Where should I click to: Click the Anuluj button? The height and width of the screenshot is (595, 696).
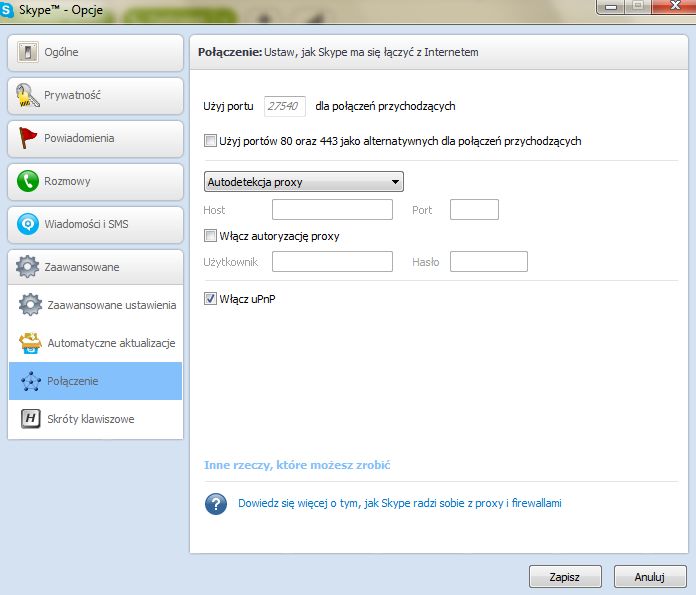click(650, 577)
